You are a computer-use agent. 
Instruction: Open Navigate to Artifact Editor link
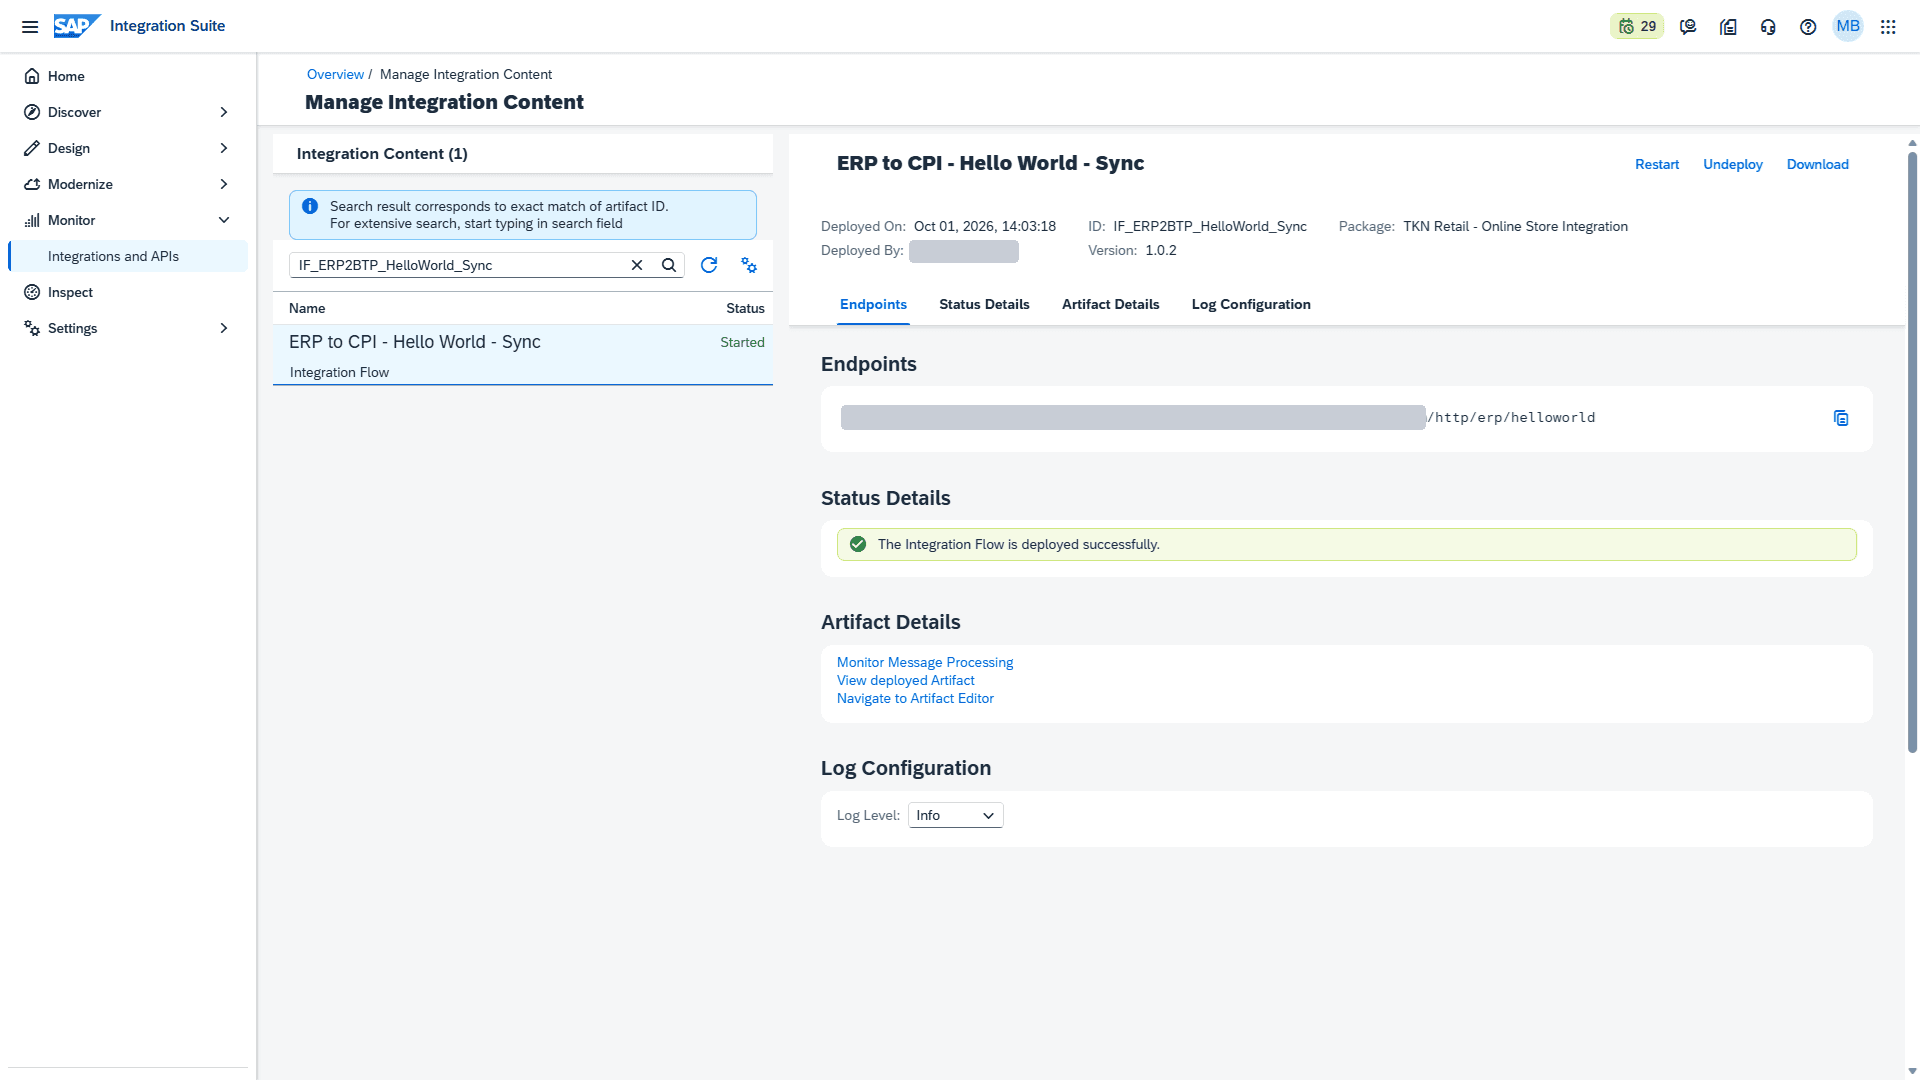pos(915,698)
